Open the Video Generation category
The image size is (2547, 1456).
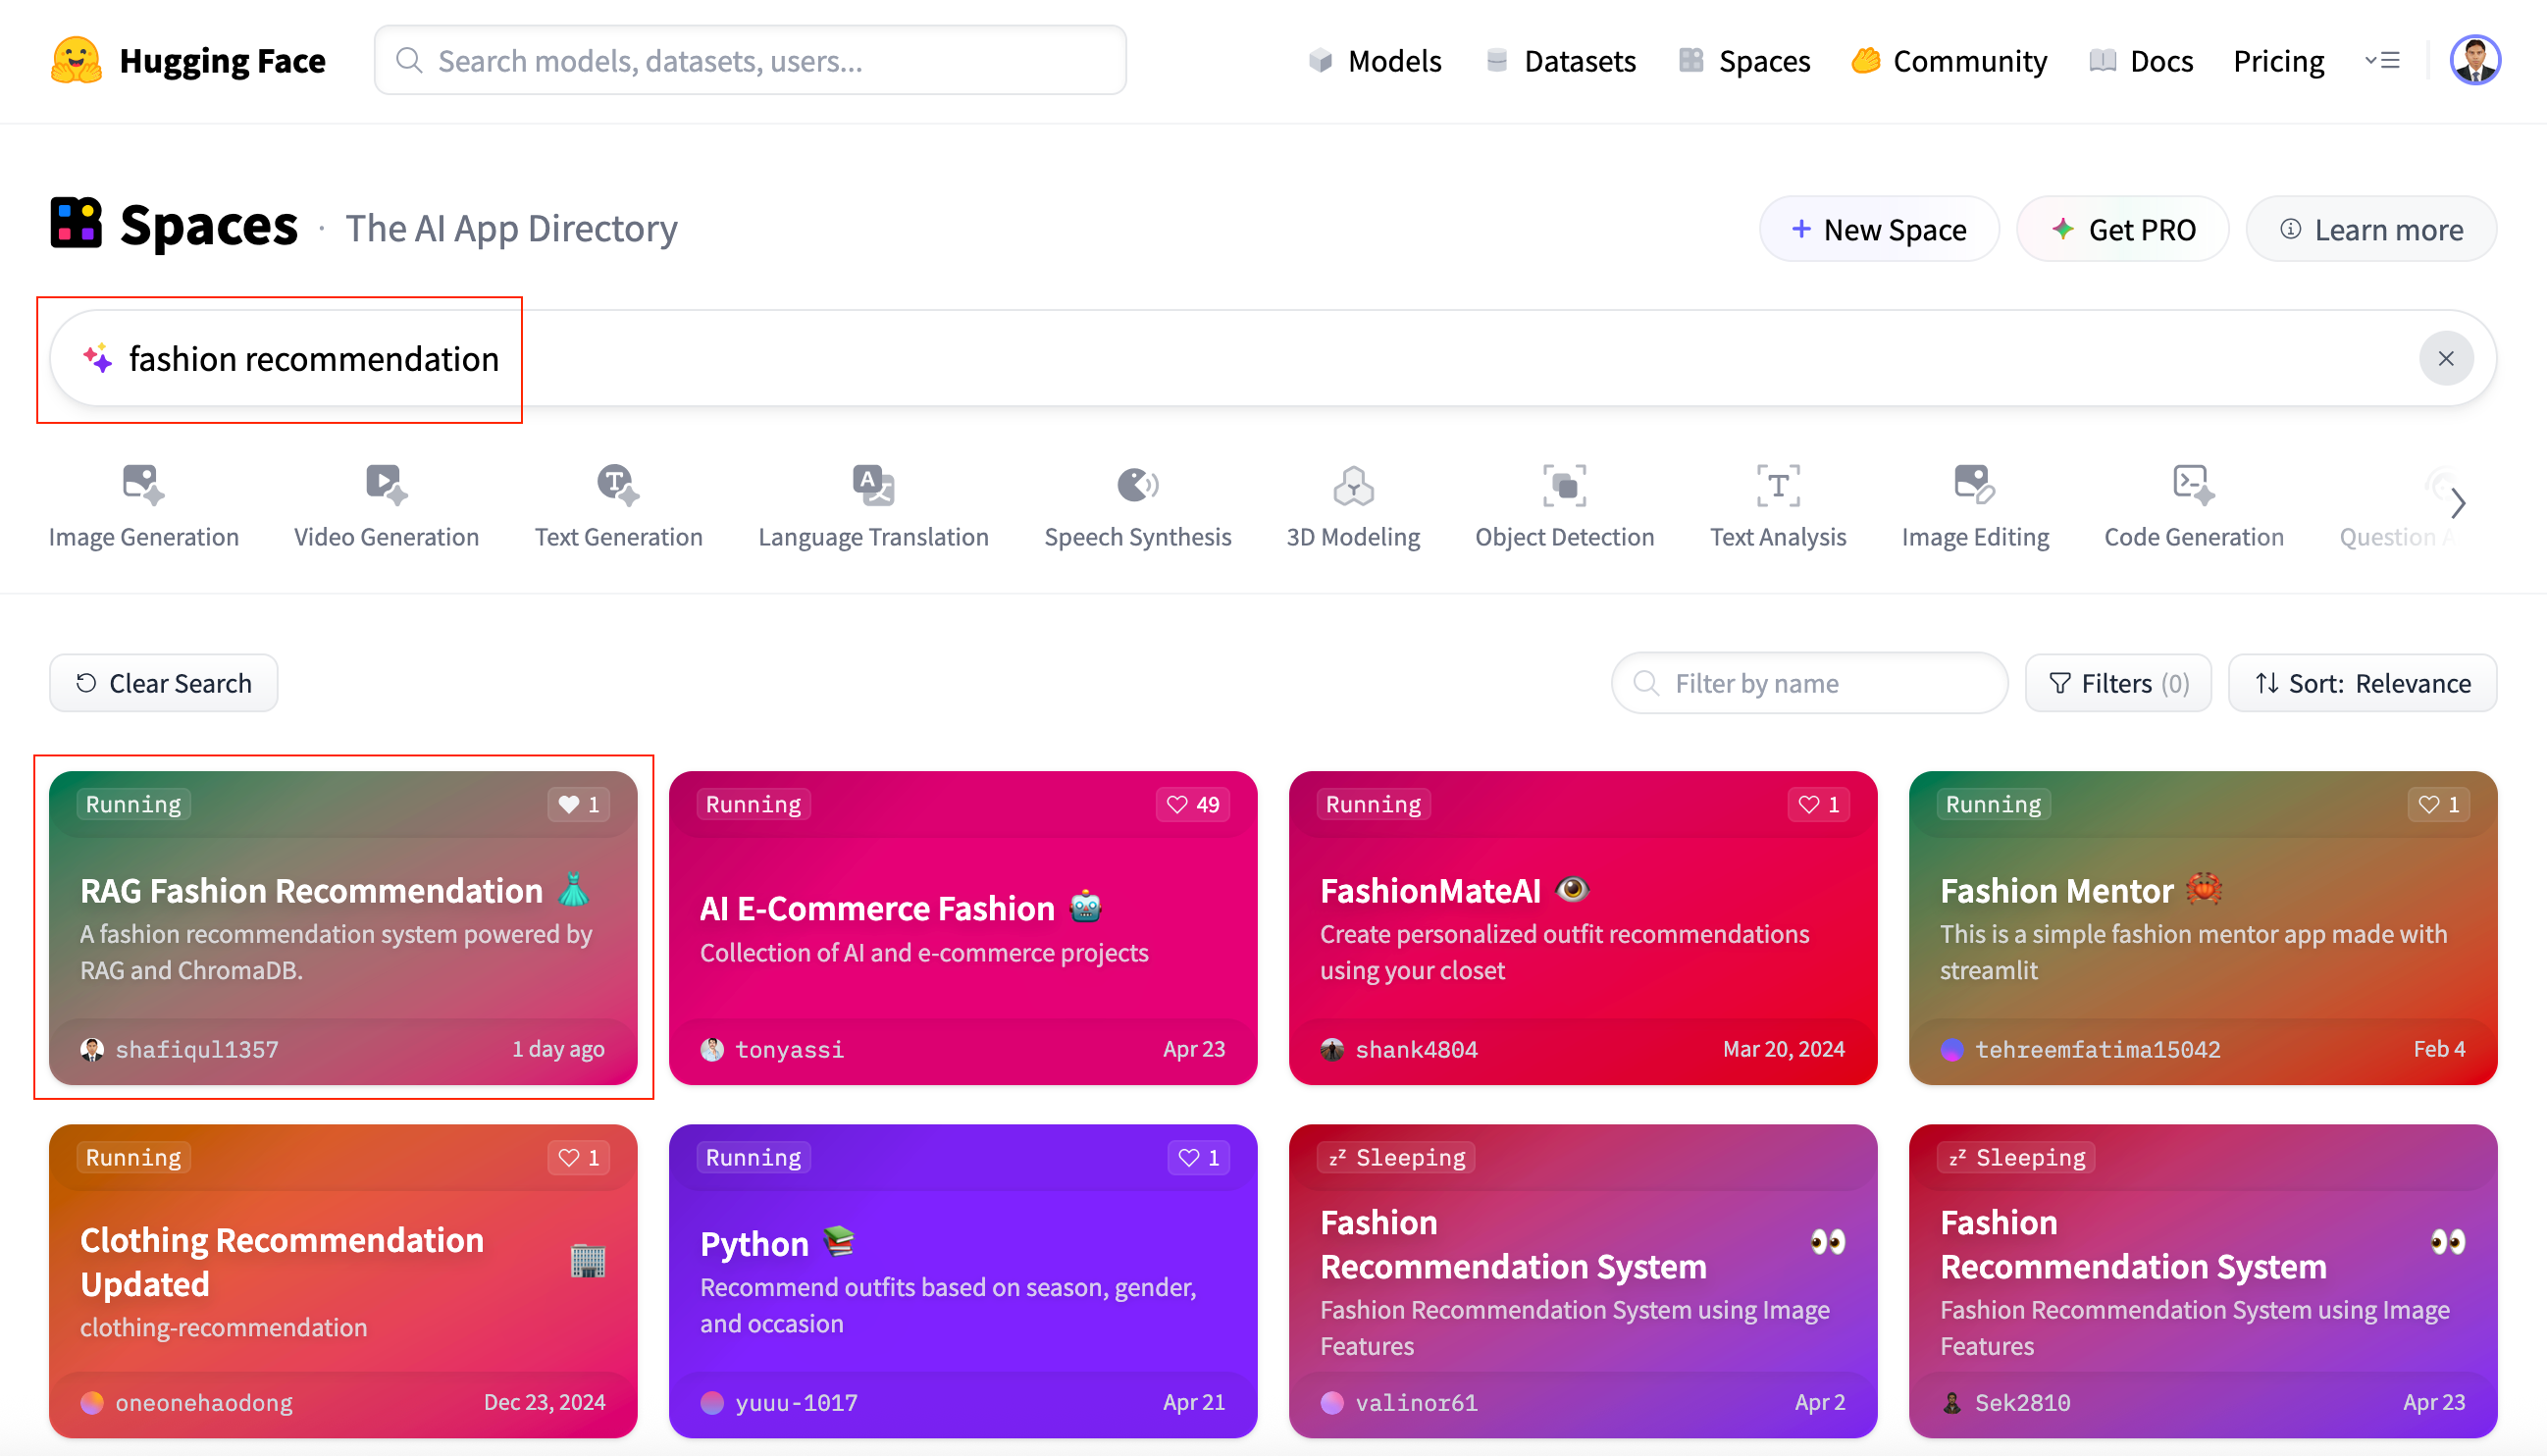386,507
